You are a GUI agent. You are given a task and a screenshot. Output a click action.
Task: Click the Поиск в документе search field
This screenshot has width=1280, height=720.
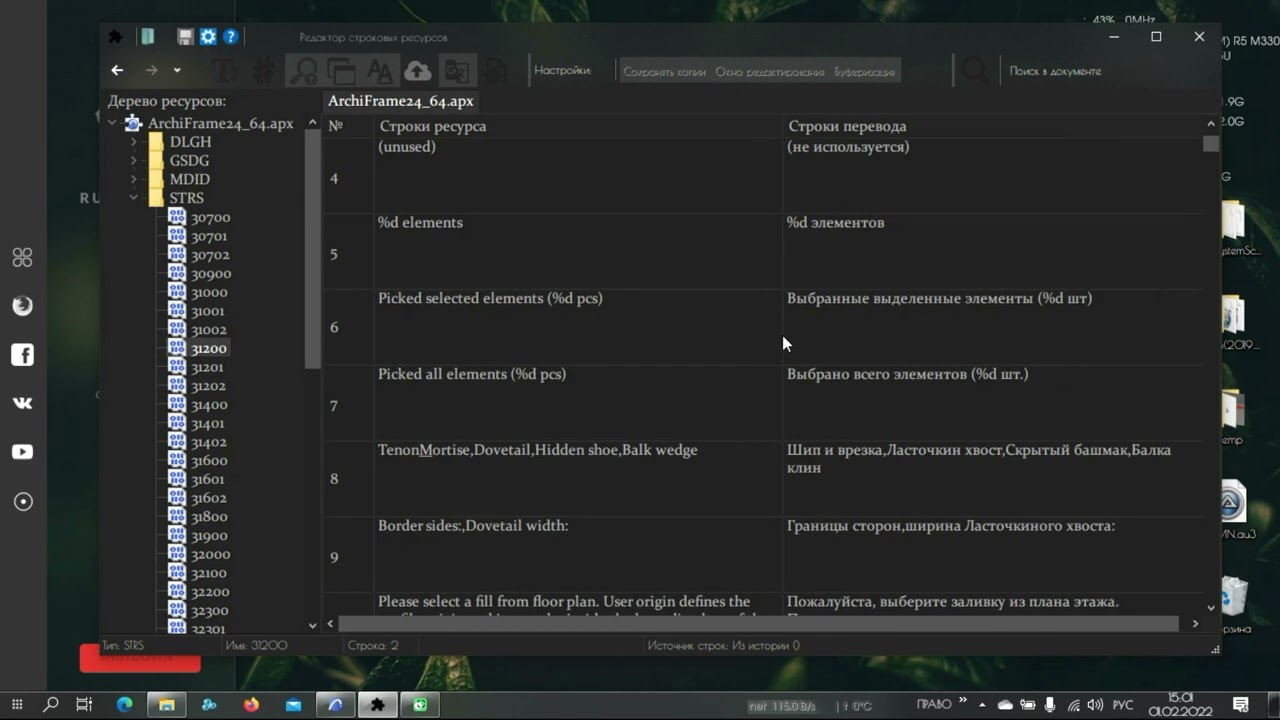(1055, 72)
